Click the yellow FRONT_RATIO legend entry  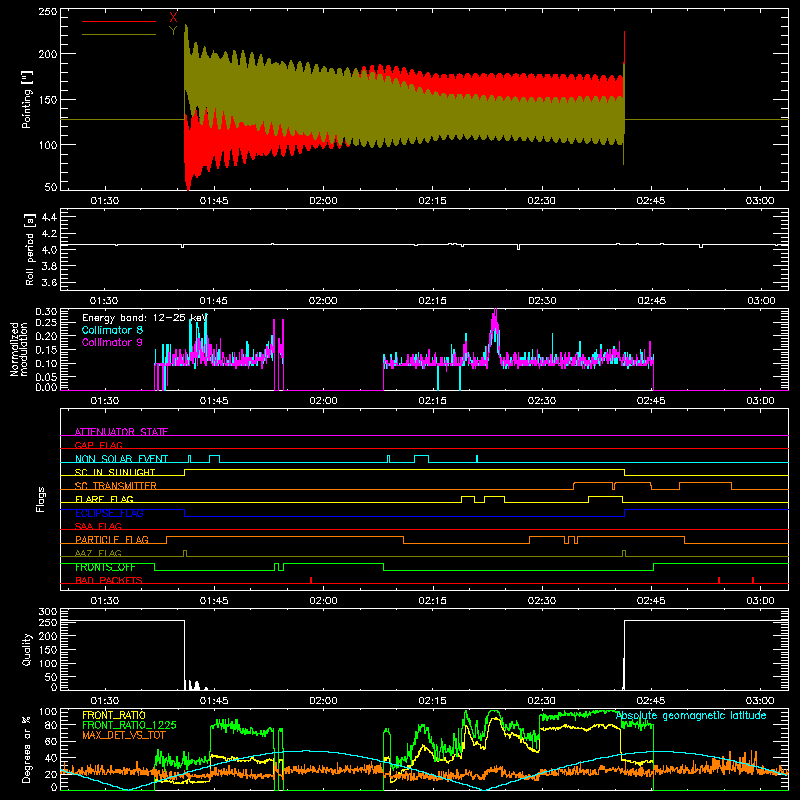click(x=114, y=715)
